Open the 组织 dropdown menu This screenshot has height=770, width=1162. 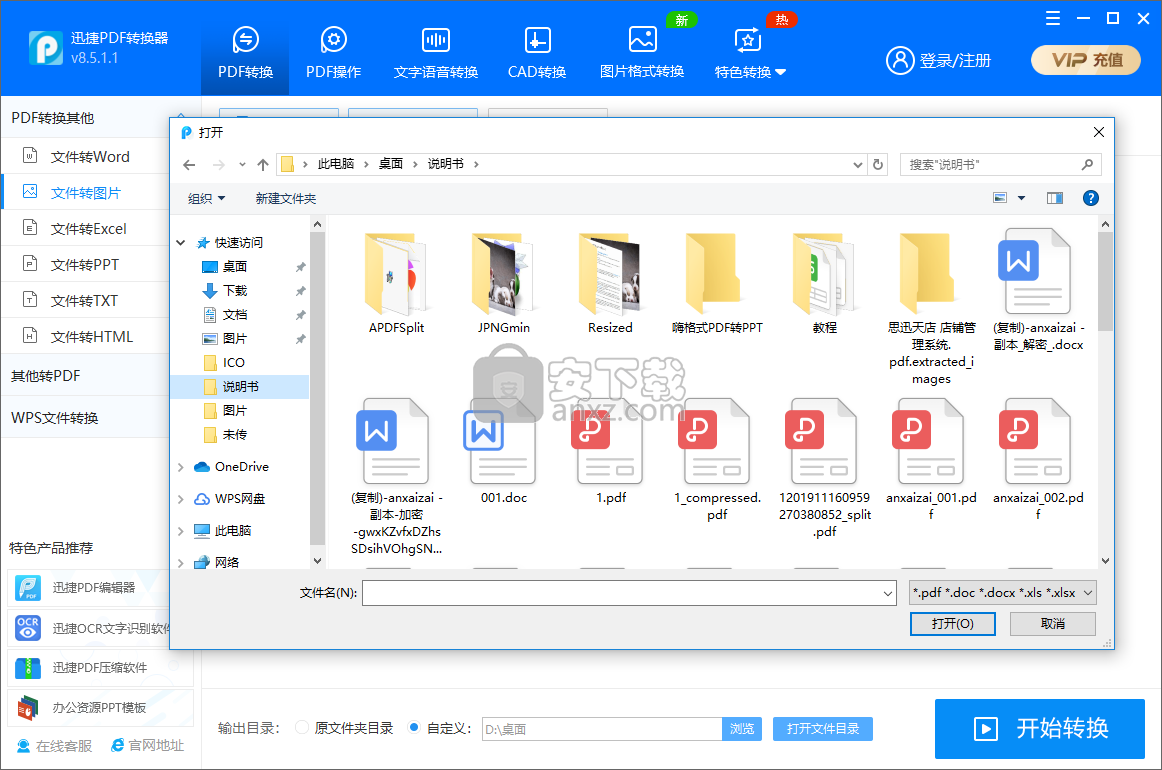206,199
